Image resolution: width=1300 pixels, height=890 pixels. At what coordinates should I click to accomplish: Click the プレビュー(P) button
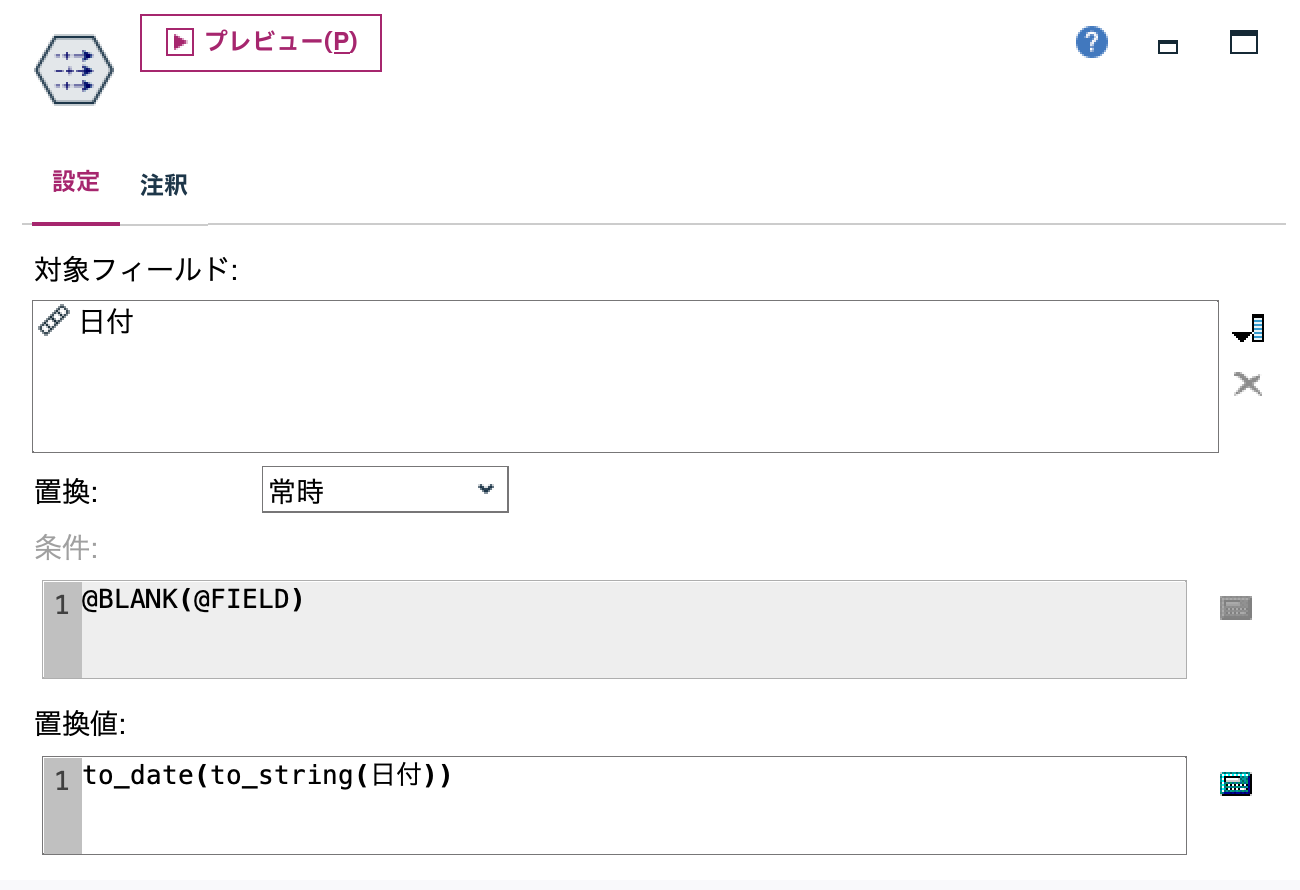pyautogui.click(x=260, y=43)
